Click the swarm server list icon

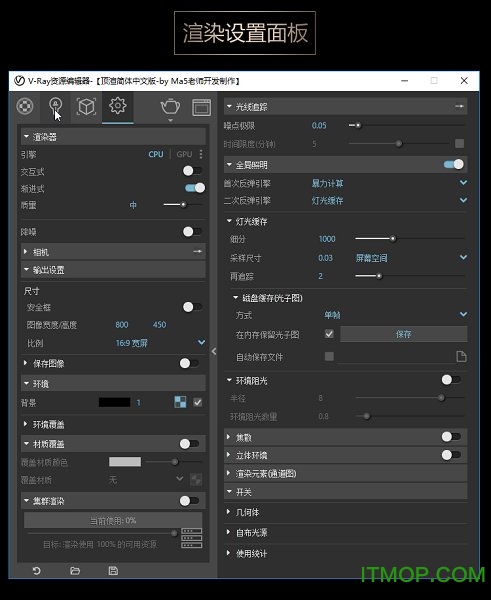192,538
